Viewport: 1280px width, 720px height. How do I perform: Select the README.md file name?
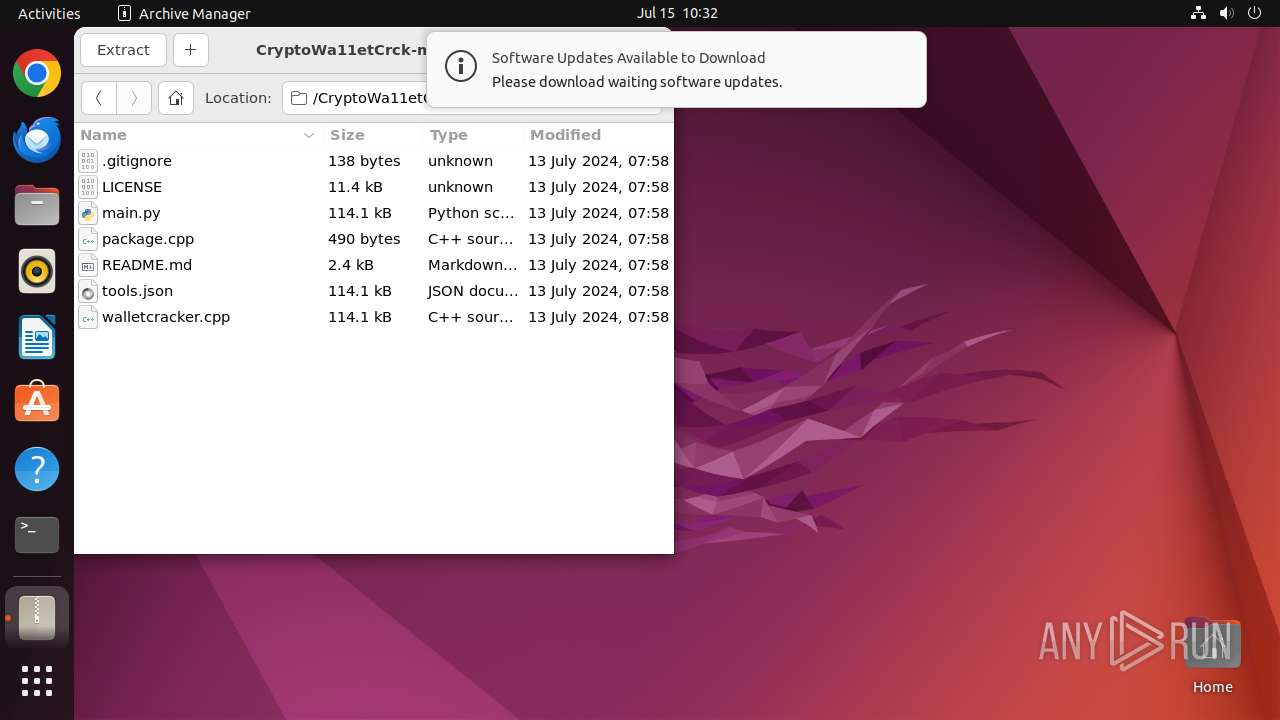tap(147, 265)
